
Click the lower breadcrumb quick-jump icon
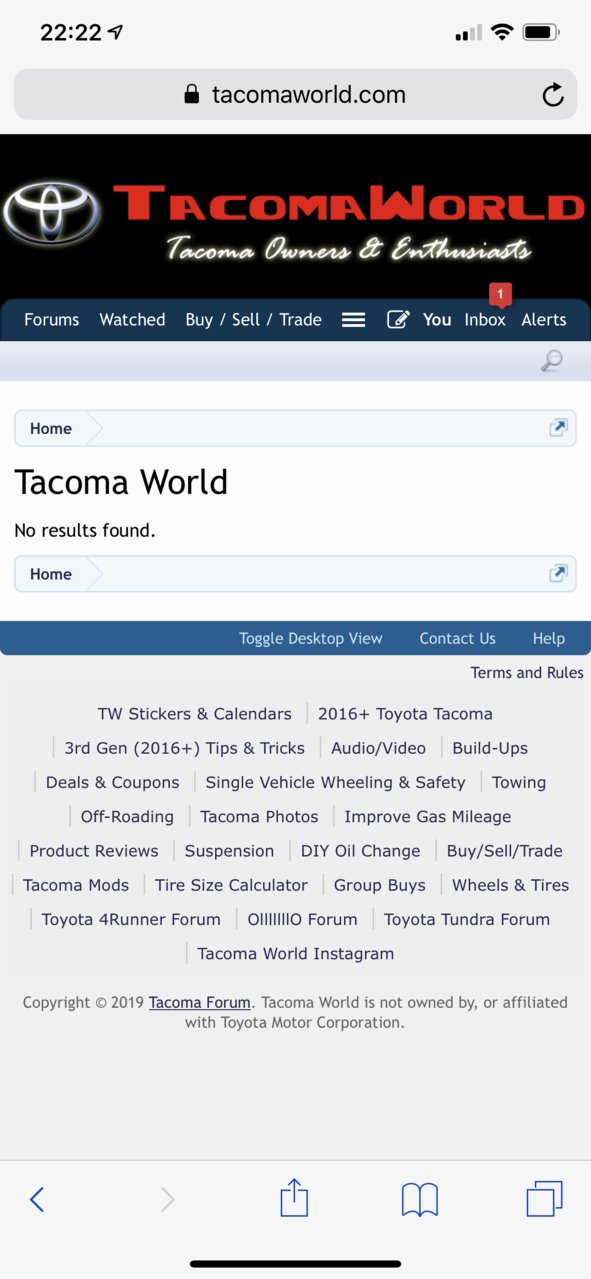558,573
